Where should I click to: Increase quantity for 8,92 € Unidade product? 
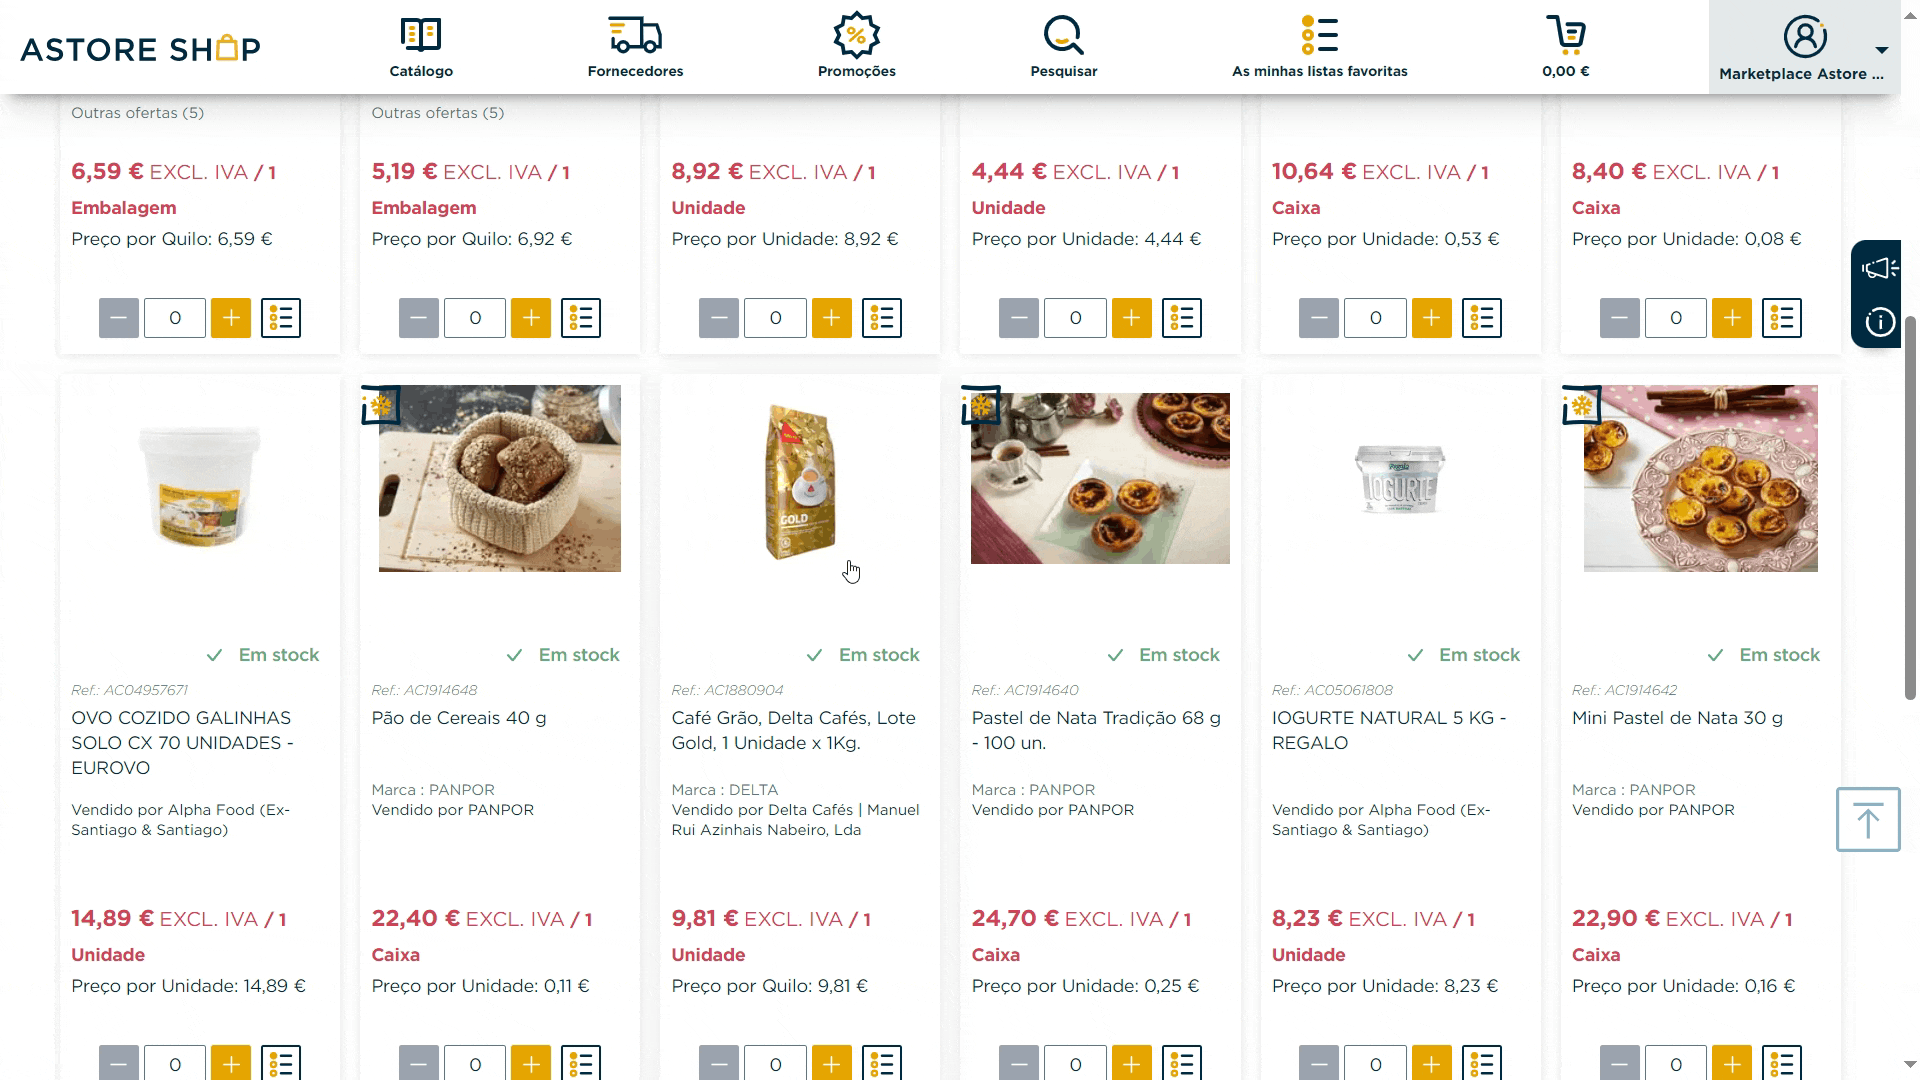pos(831,318)
